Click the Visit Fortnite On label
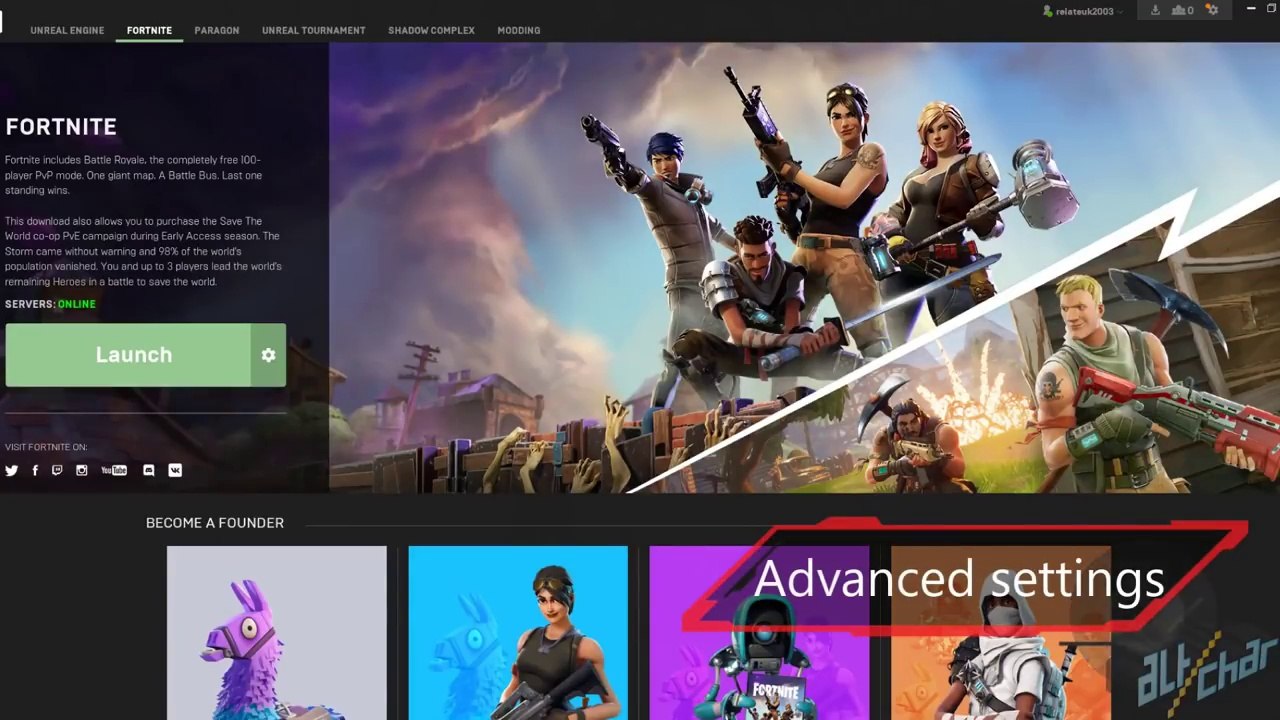The height and width of the screenshot is (720, 1280). tap(46, 447)
